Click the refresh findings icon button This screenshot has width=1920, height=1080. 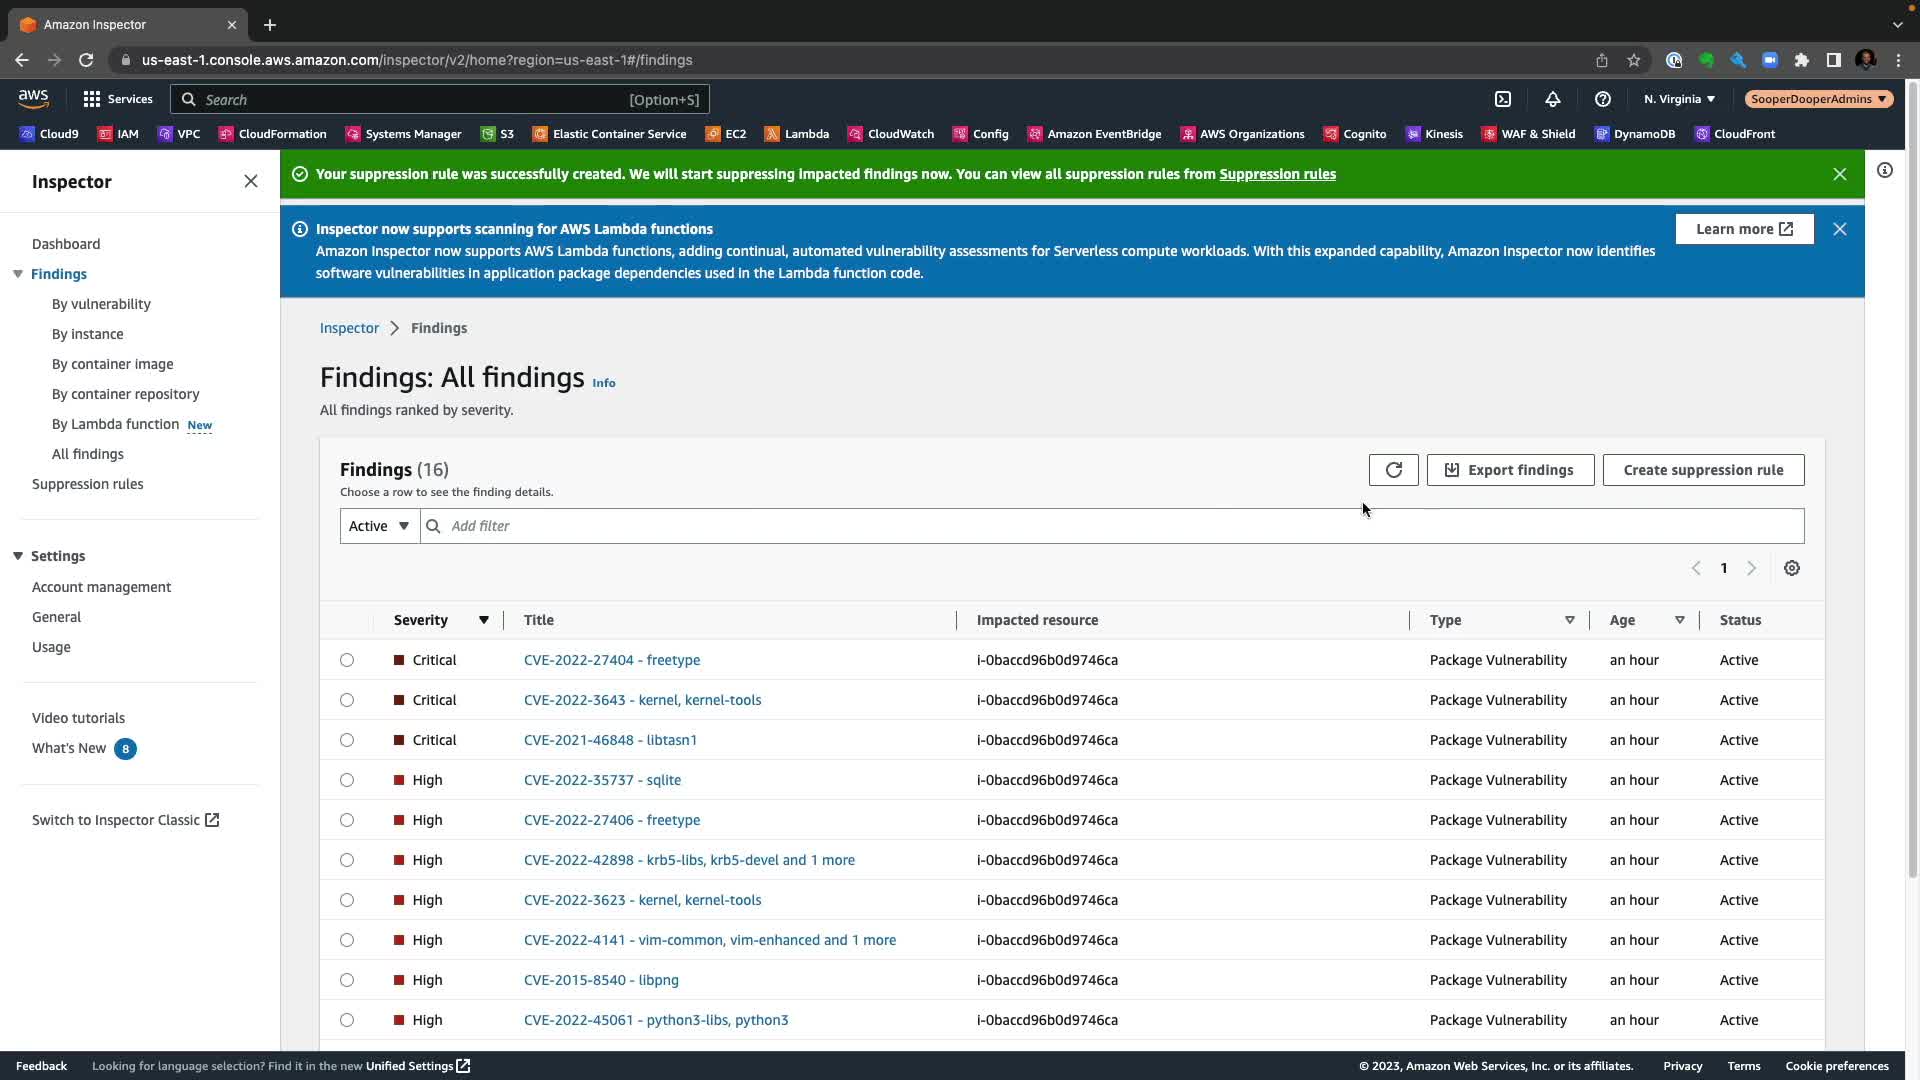1393,470
